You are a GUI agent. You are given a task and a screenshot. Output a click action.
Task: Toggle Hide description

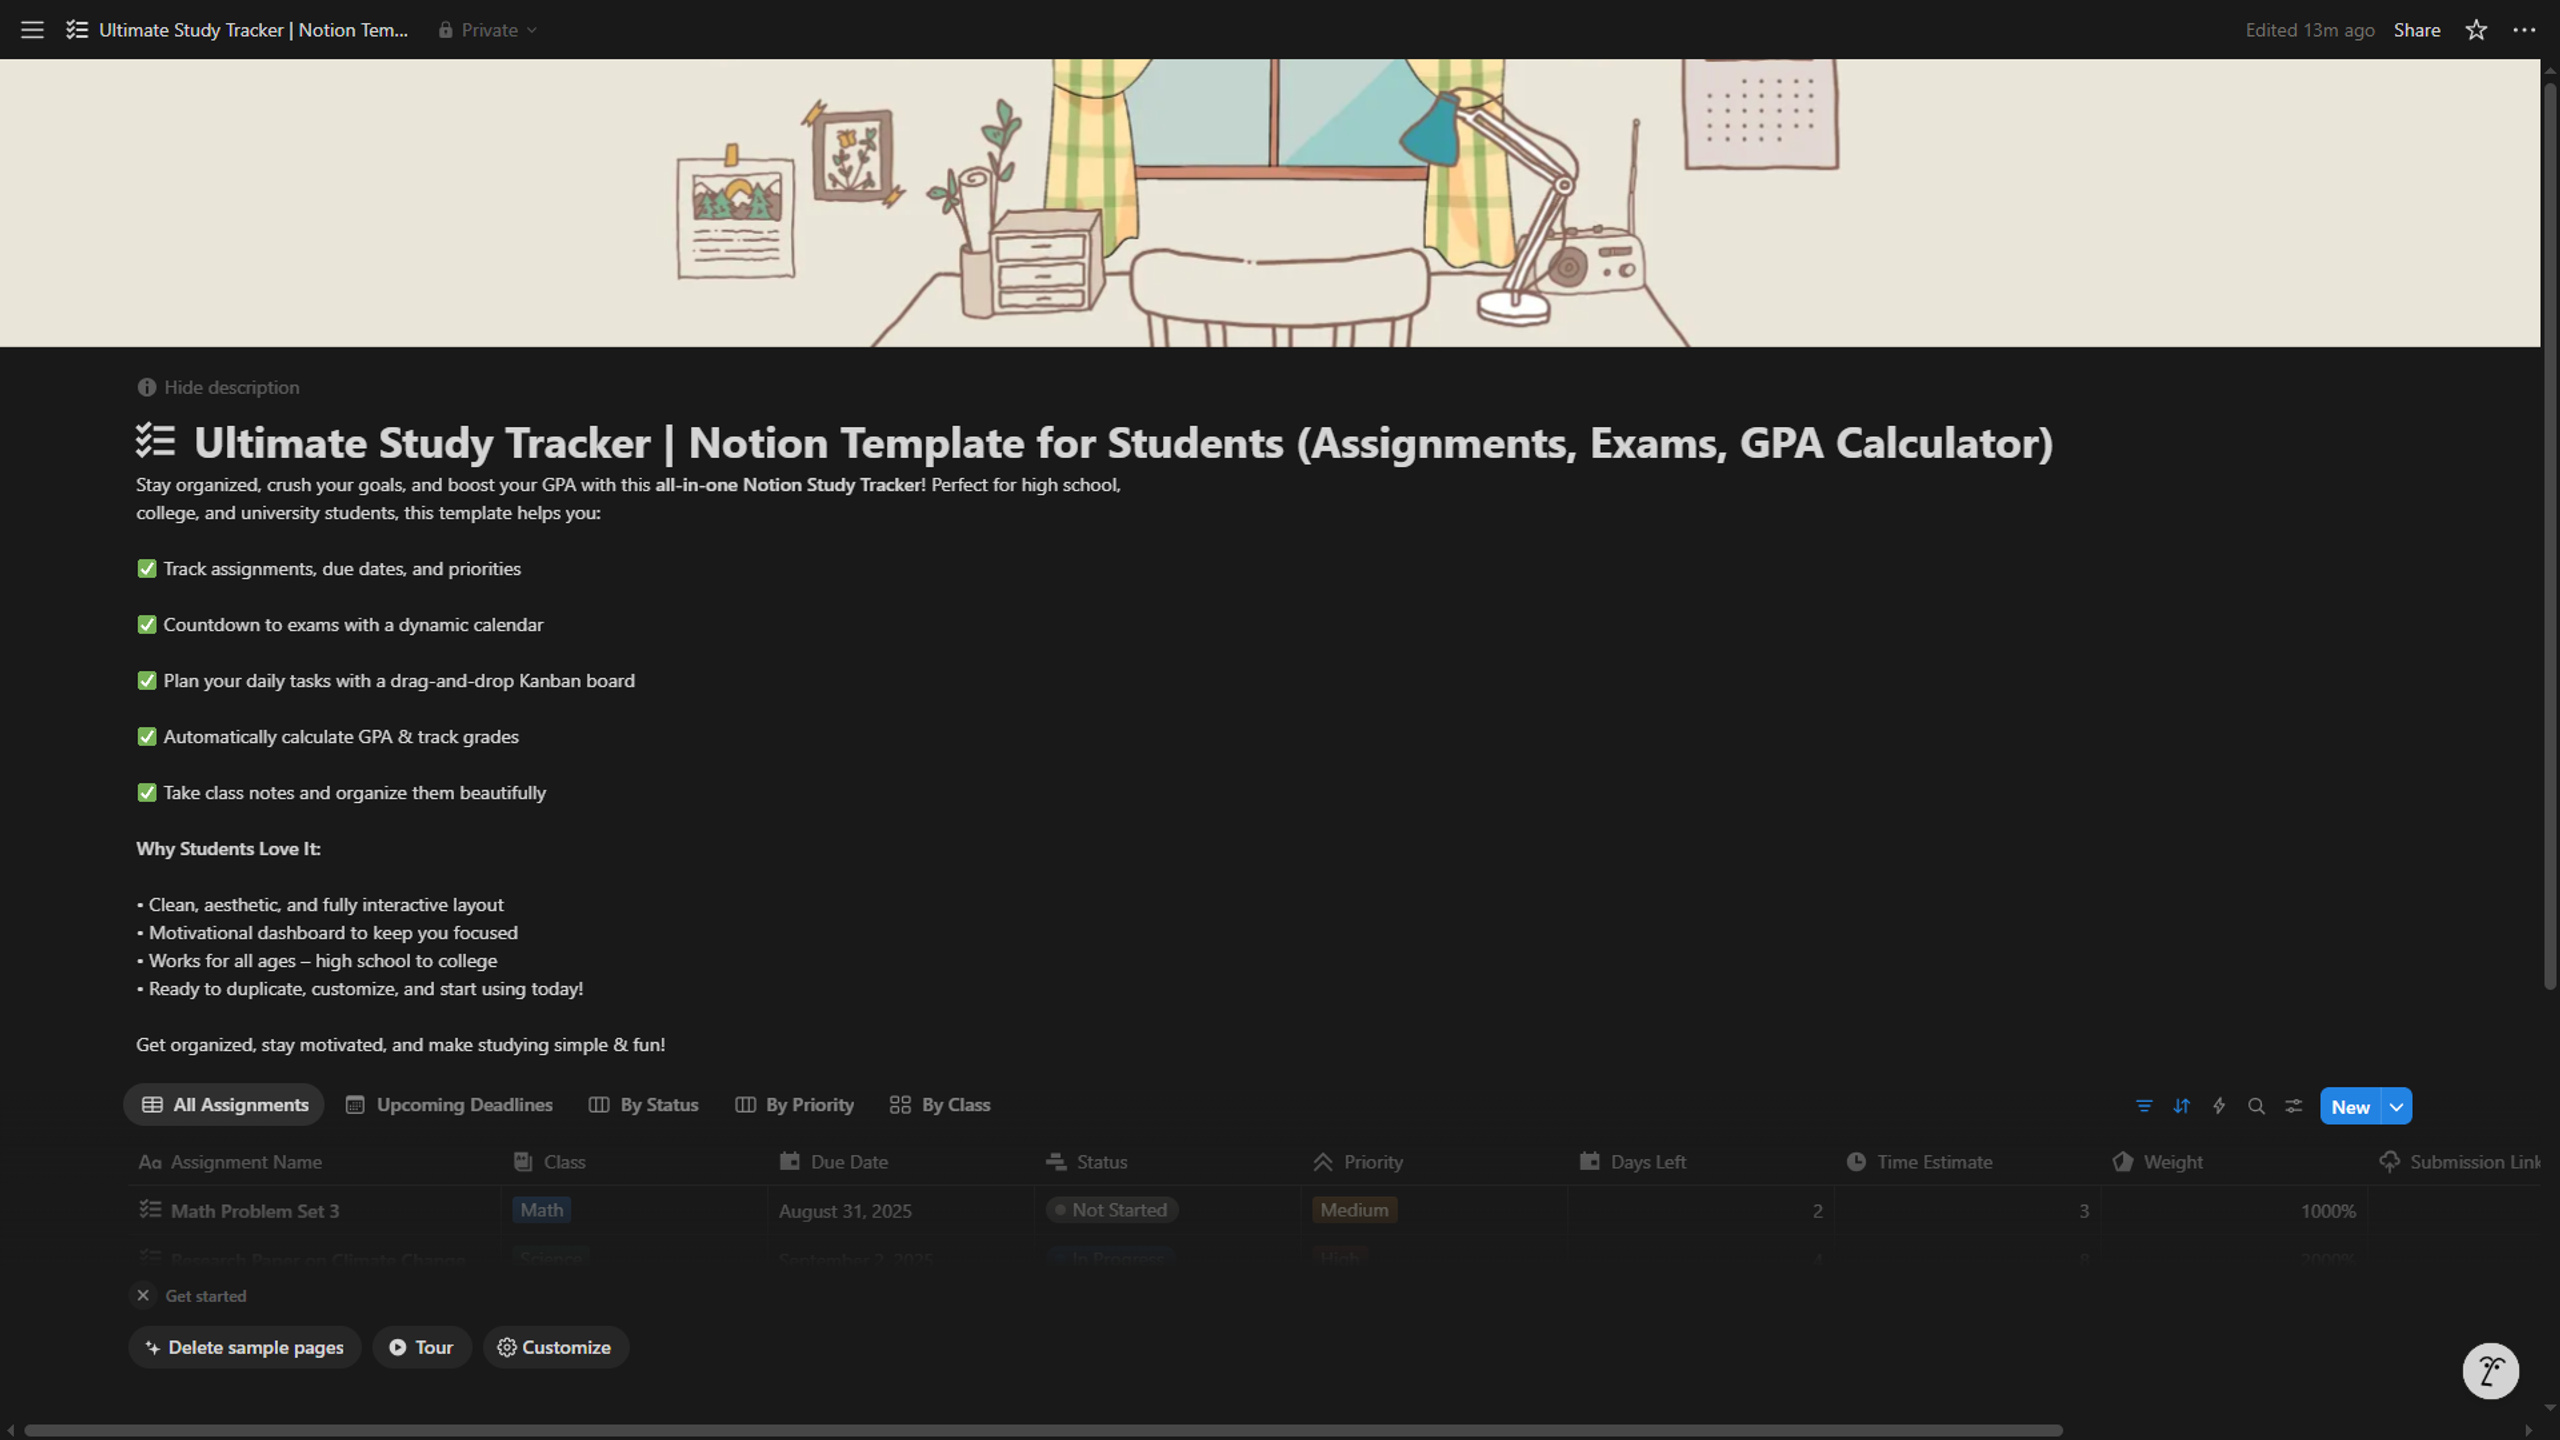pyautogui.click(x=218, y=387)
